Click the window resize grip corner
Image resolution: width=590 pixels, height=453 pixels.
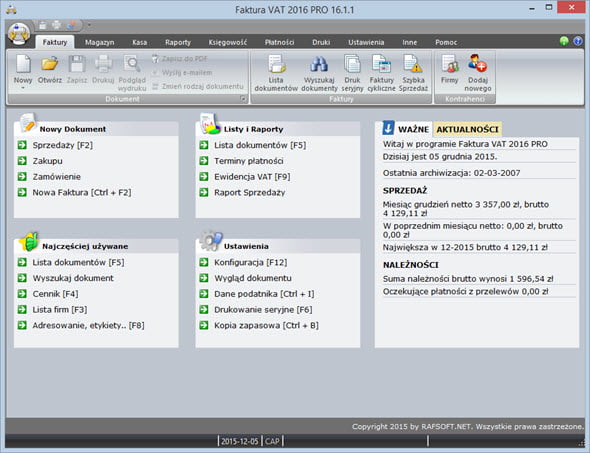pos(582,443)
